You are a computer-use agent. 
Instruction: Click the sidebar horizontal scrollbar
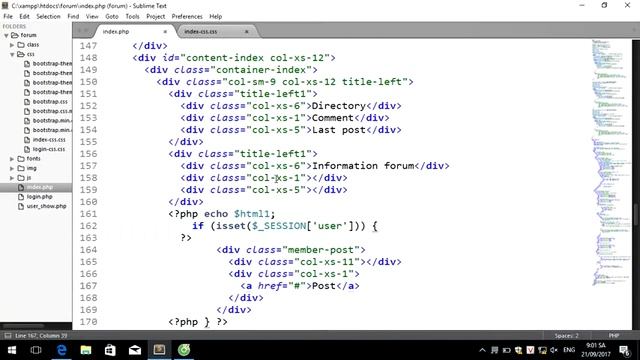click(x=24, y=326)
